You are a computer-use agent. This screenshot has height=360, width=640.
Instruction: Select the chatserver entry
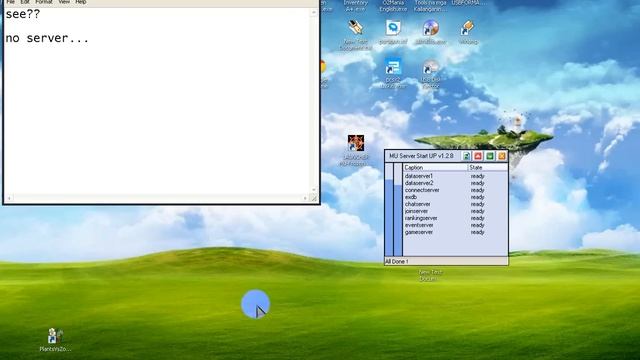(418, 204)
